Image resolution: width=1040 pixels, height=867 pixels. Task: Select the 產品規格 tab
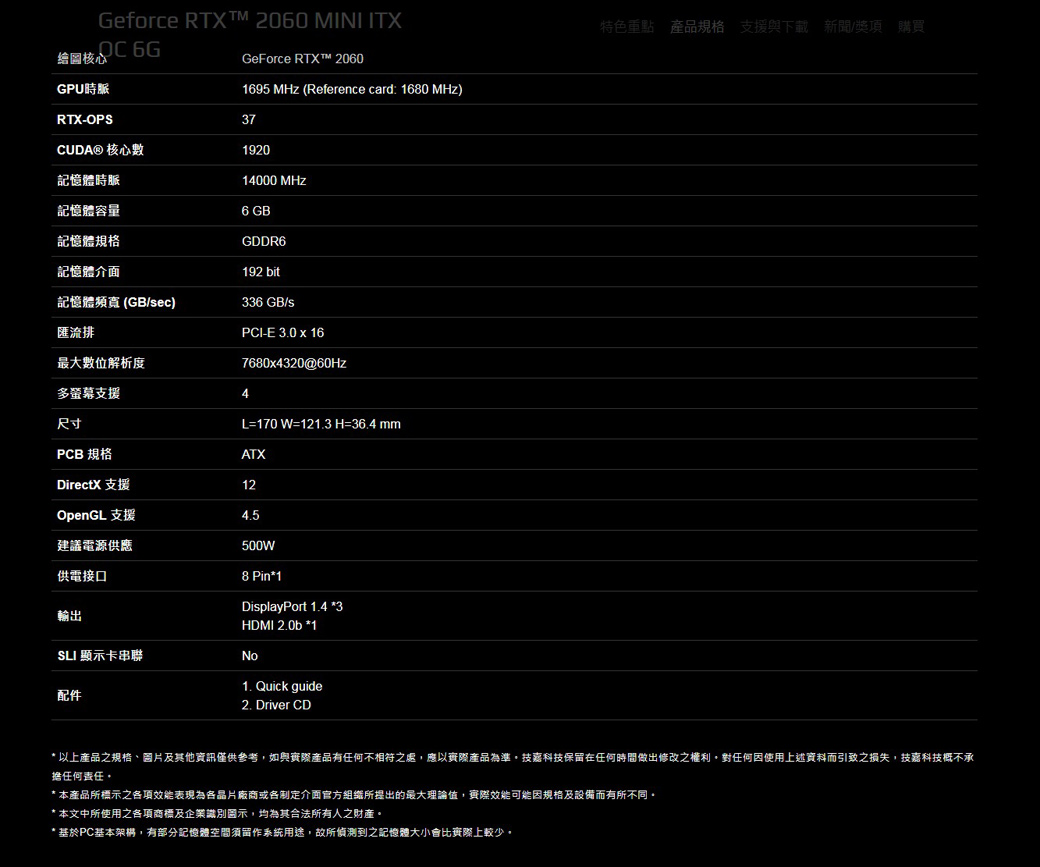point(697,27)
